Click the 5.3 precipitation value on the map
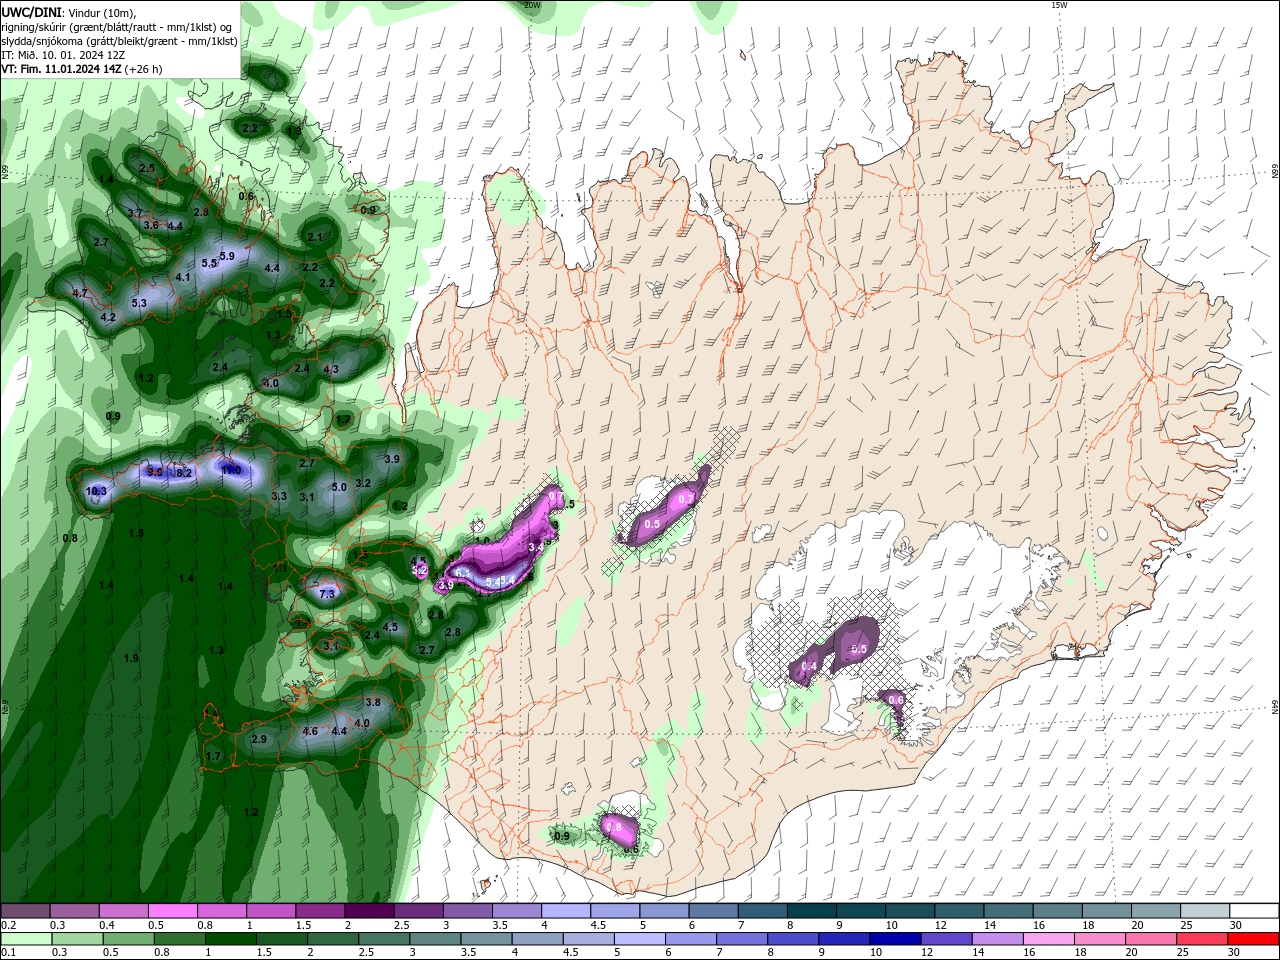 139,303
